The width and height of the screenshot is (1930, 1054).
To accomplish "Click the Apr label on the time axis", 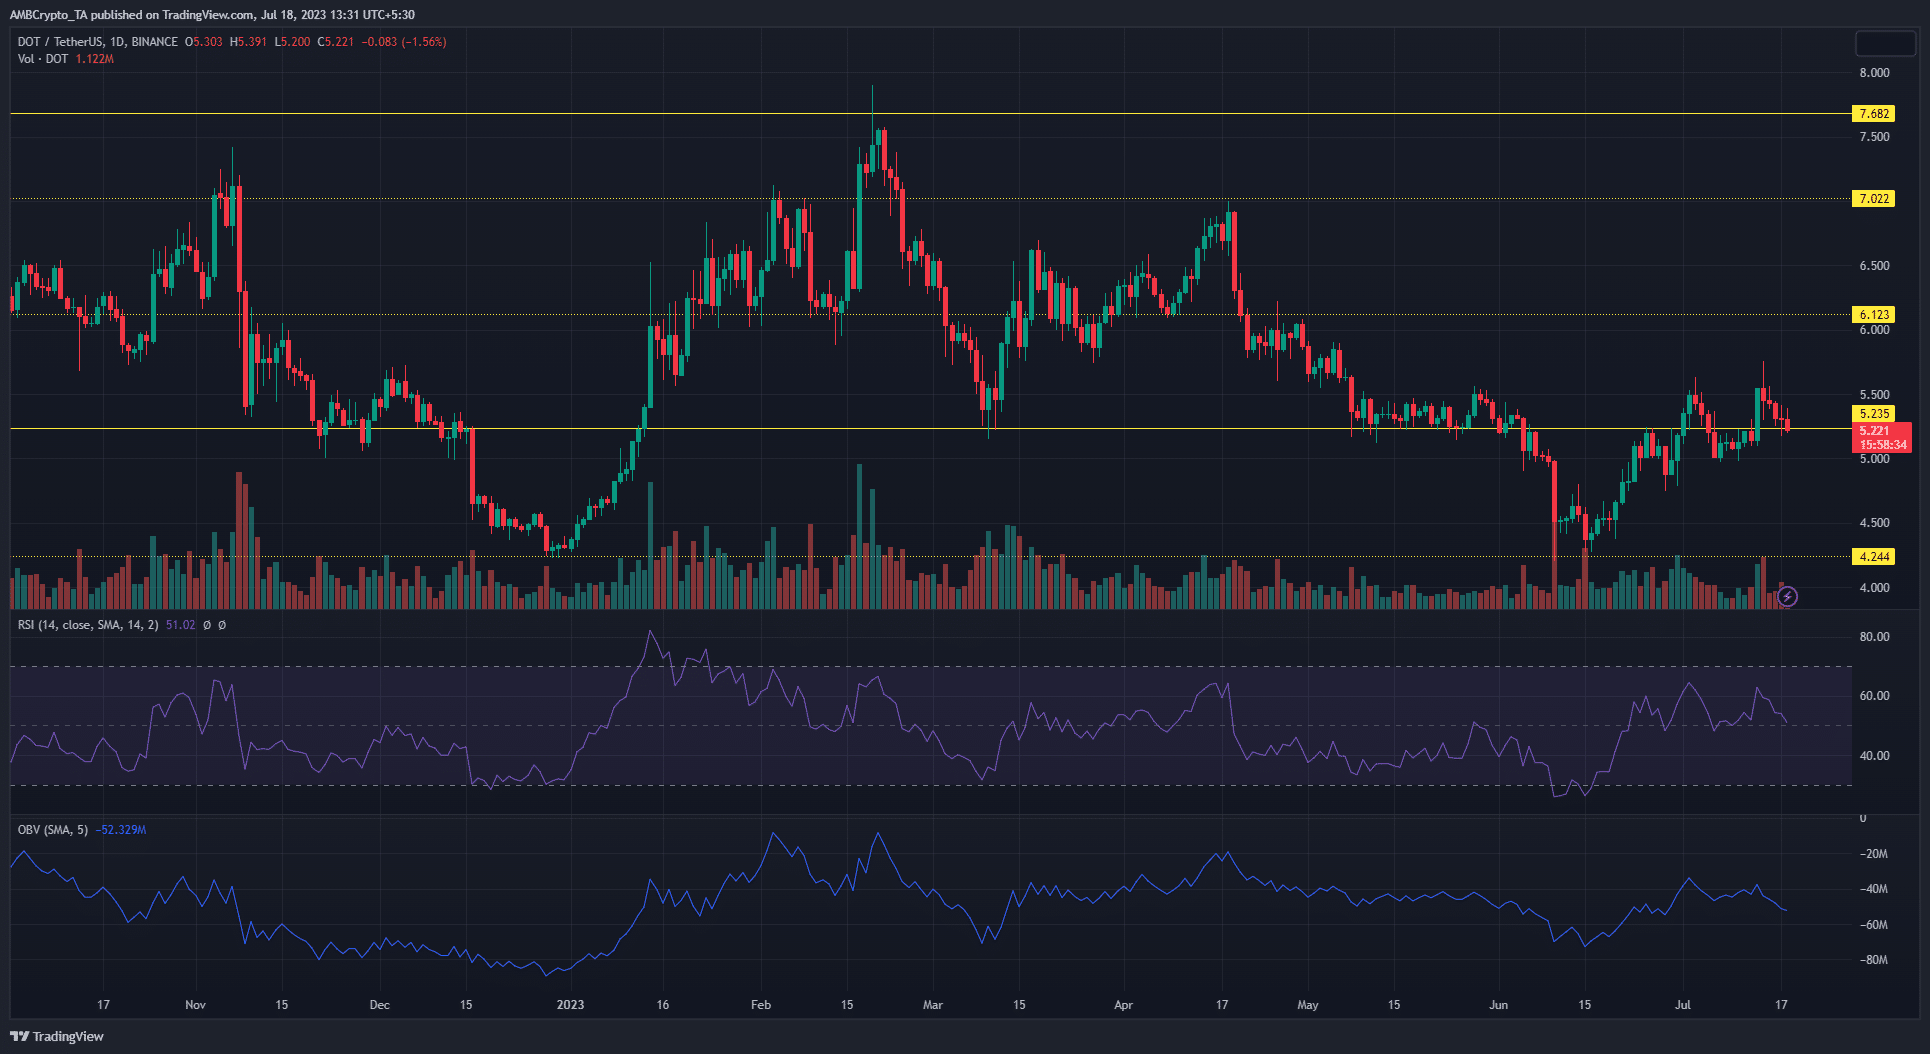I will (1123, 1005).
